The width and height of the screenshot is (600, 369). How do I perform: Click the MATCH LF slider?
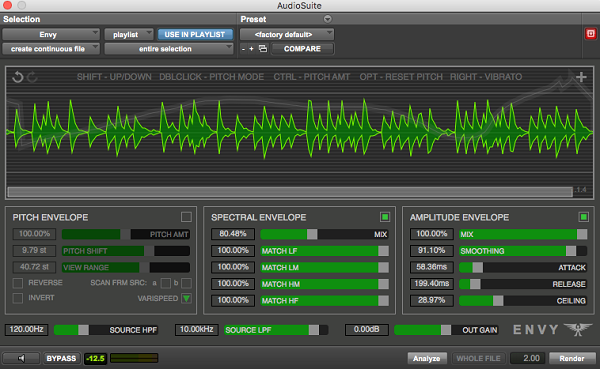324,251
